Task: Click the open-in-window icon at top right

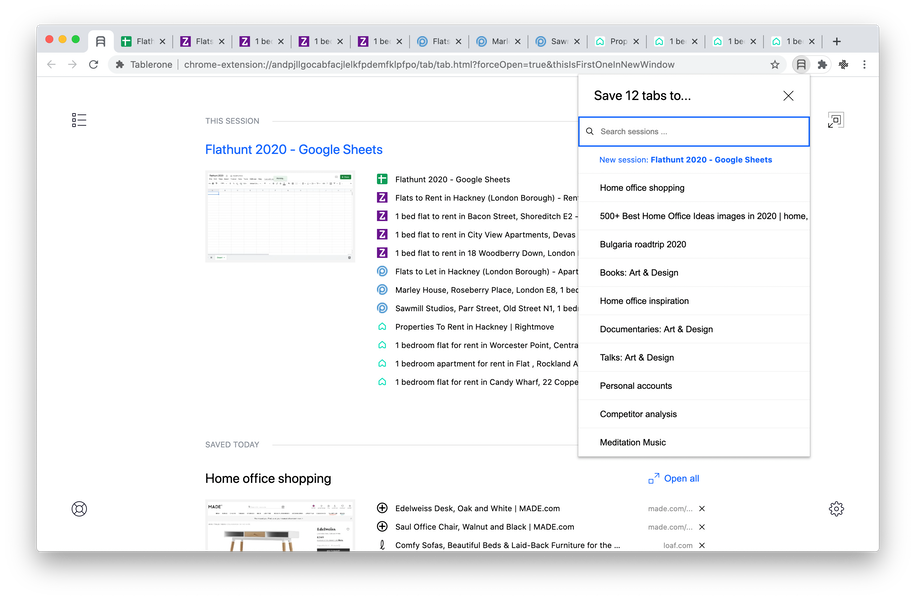Action: coord(835,120)
